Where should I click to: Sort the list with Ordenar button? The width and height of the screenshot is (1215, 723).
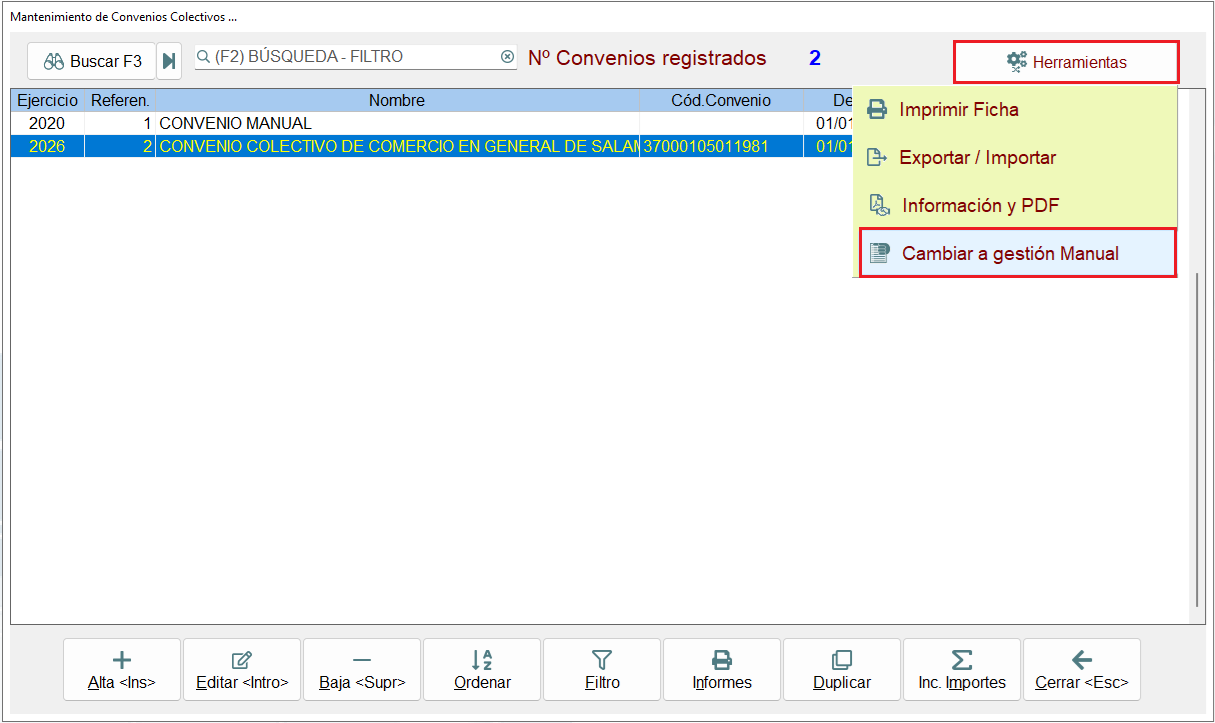[x=482, y=670]
